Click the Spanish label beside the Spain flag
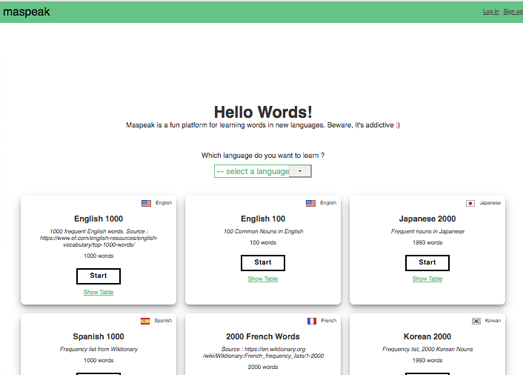 click(x=163, y=321)
